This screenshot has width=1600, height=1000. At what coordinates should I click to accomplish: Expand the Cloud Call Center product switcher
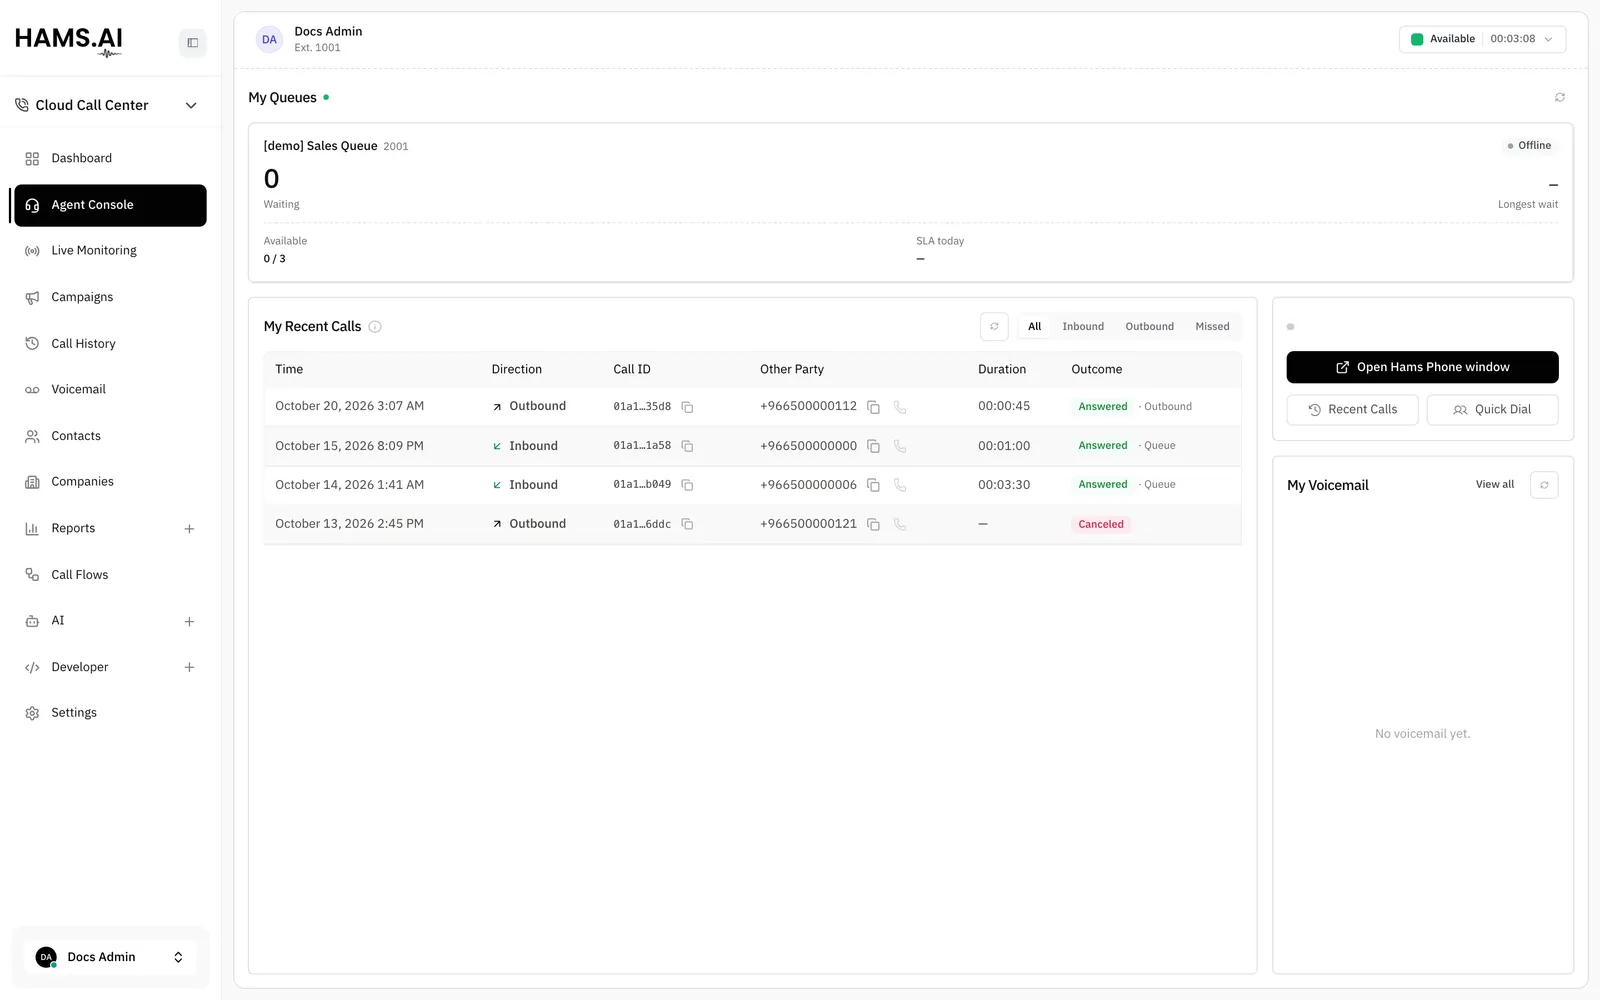(106, 105)
